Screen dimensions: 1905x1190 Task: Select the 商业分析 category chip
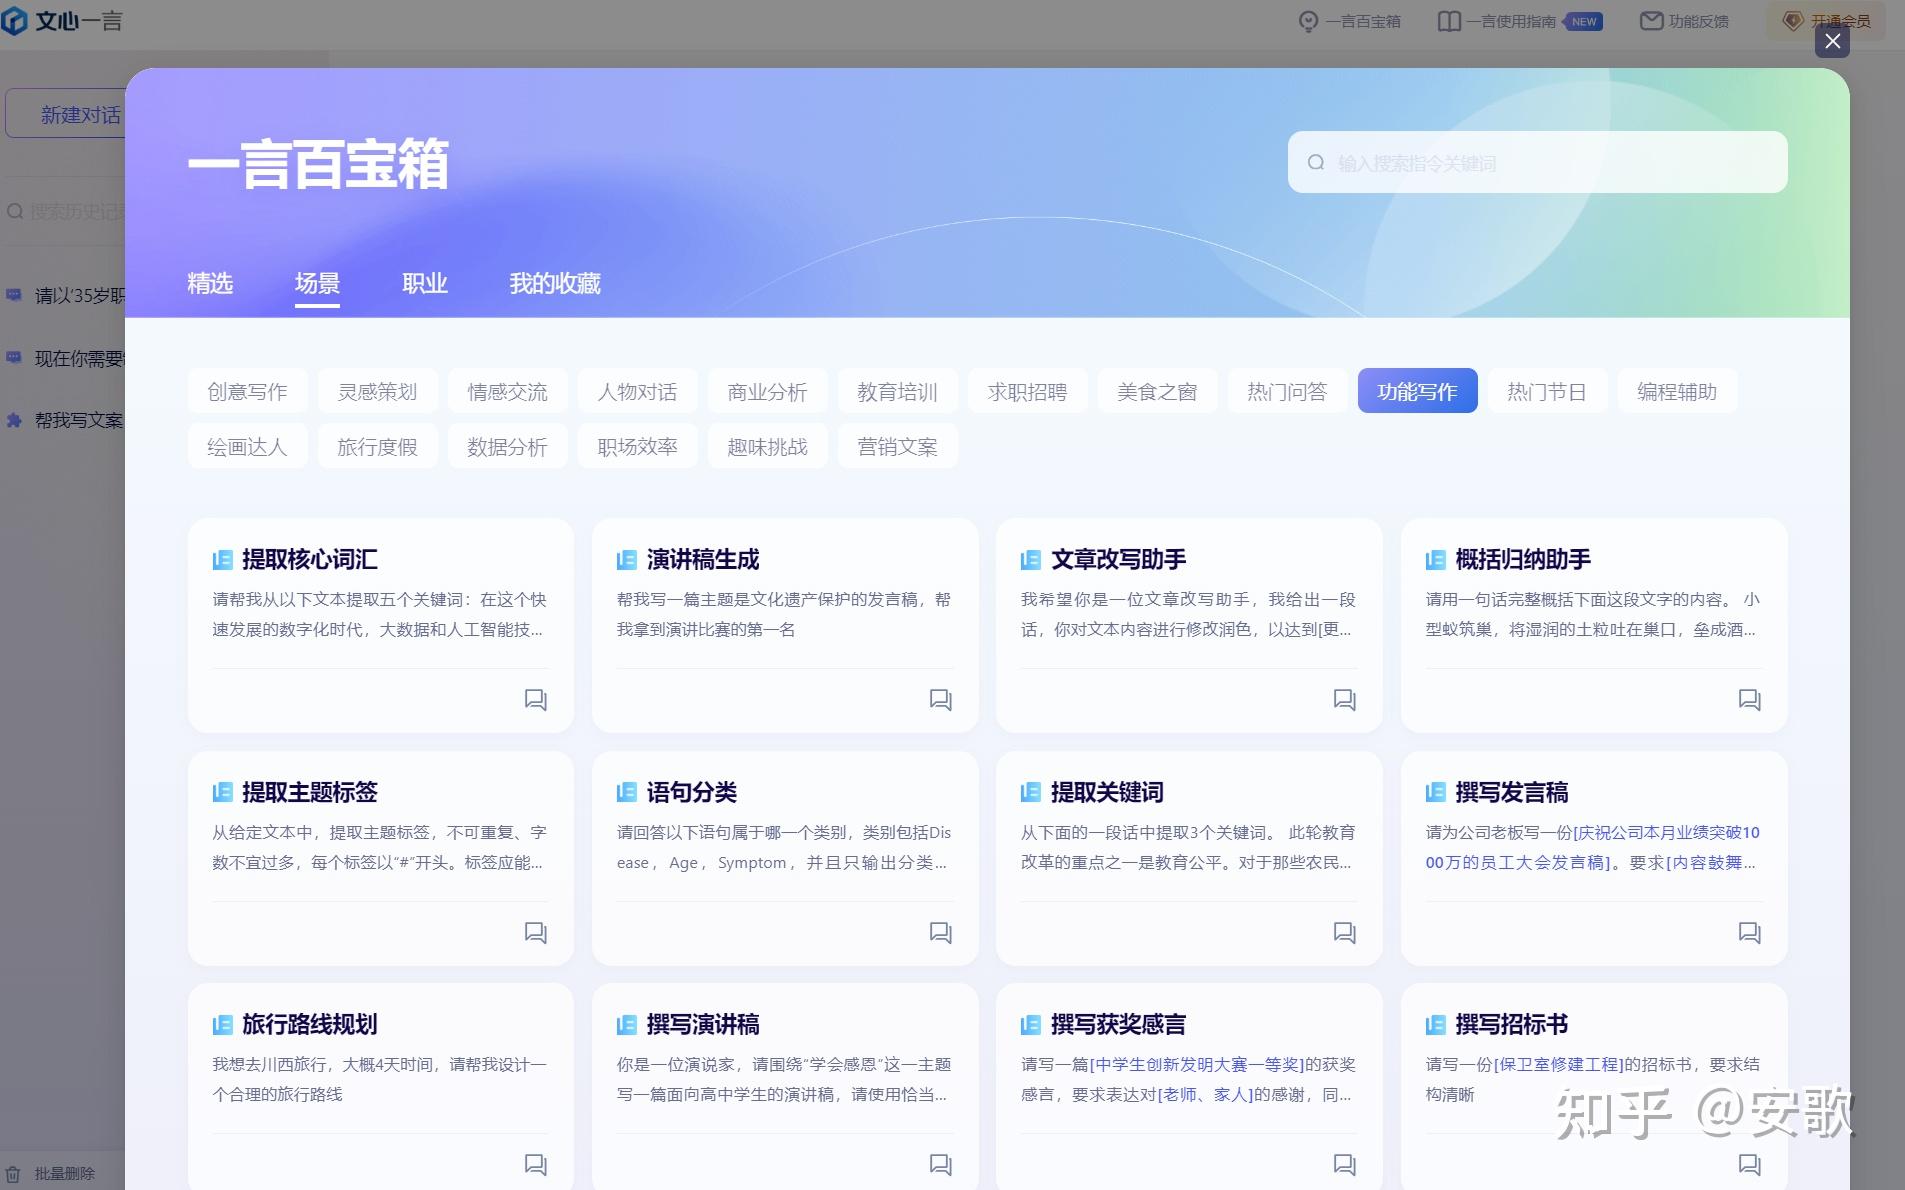(x=767, y=391)
